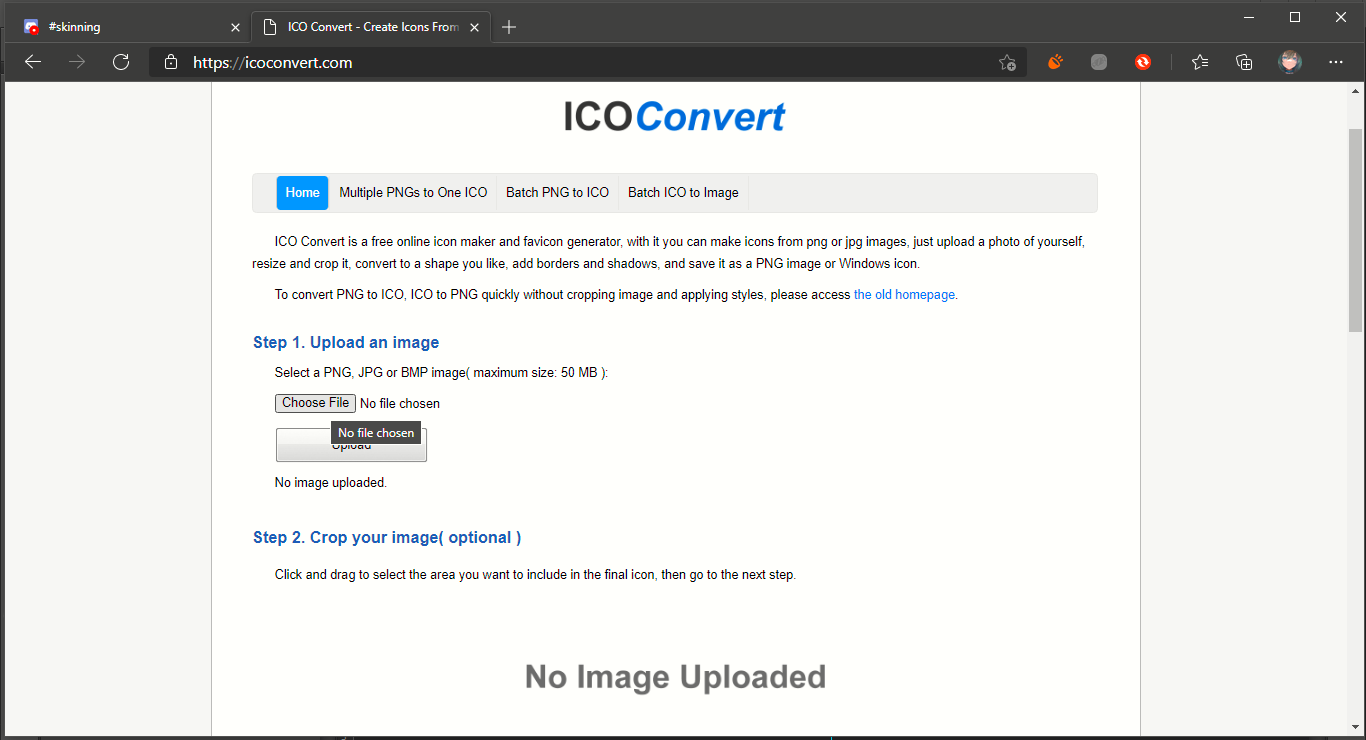Open the Home navigation item
This screenshot has height=740, width=1366.
coord(302,193)
